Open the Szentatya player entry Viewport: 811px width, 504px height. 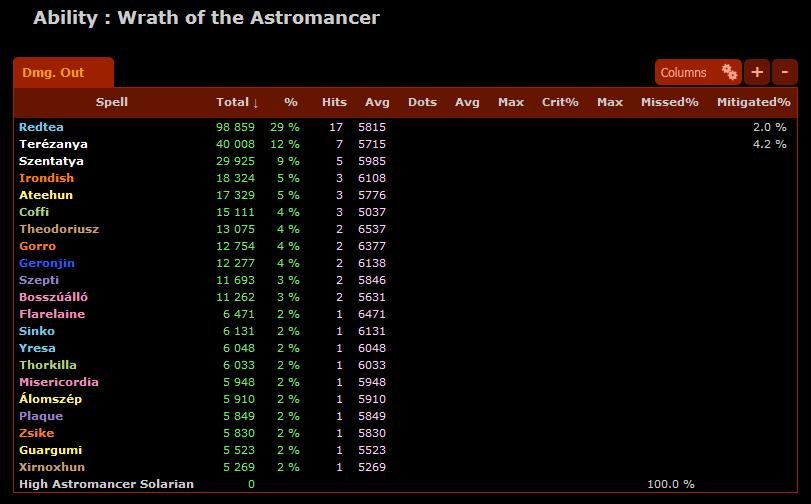point(51,161)
